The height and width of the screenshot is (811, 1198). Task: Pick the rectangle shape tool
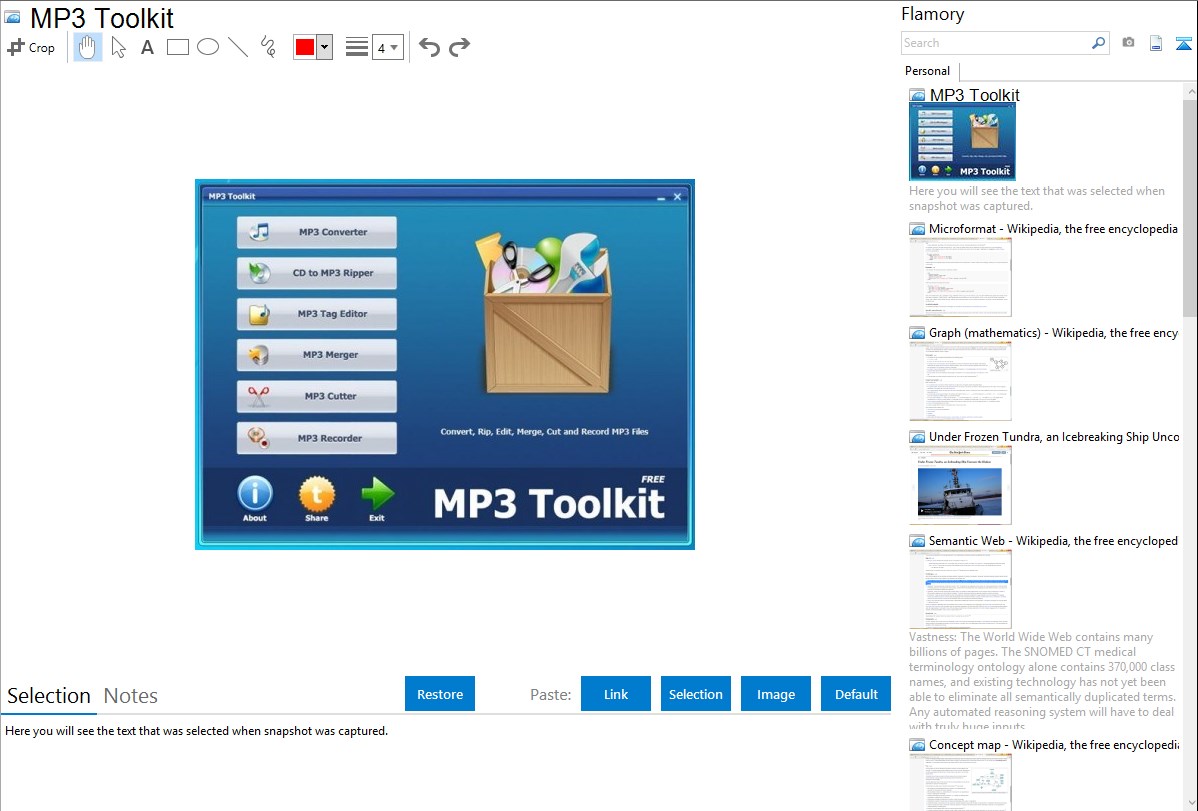[x=177, y=47]
